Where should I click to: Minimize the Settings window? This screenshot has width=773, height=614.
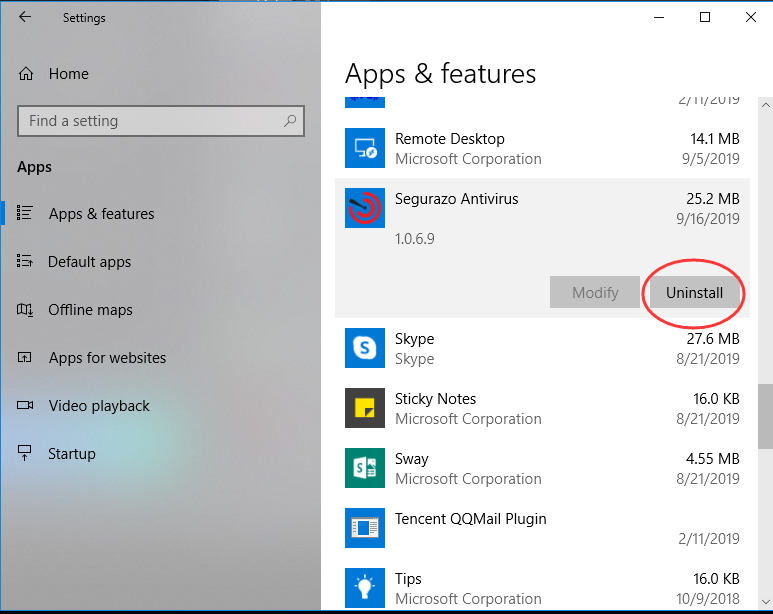[x=659, y=17]
